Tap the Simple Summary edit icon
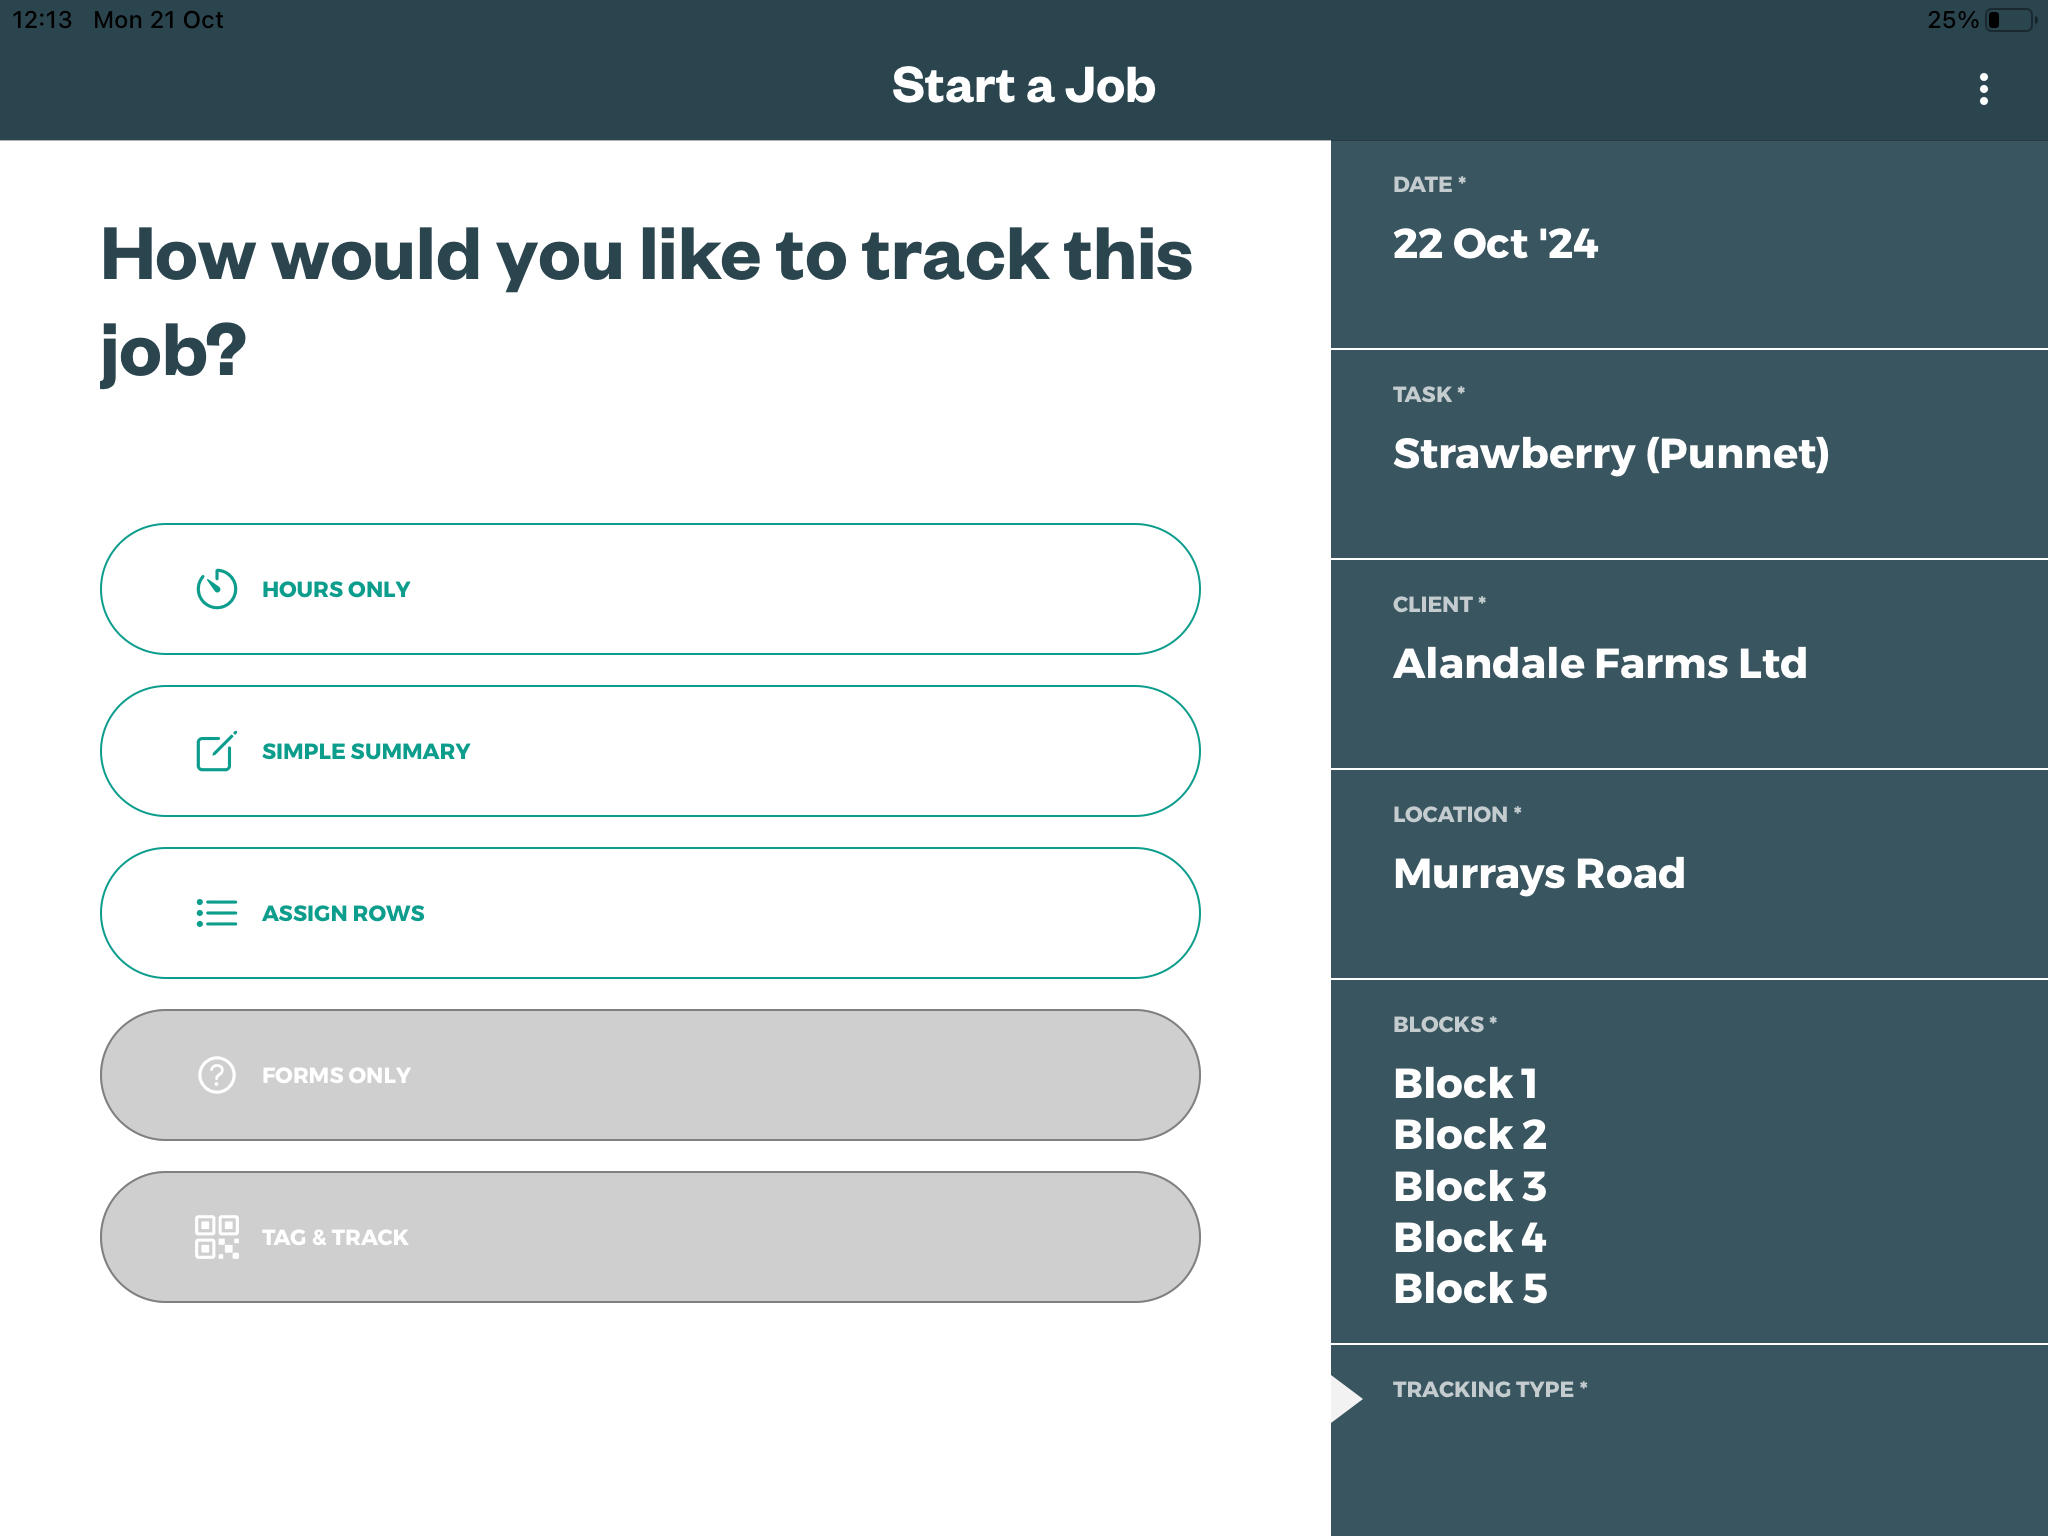The height and width of the screenshot is (1536, 2048). point(216,751)
